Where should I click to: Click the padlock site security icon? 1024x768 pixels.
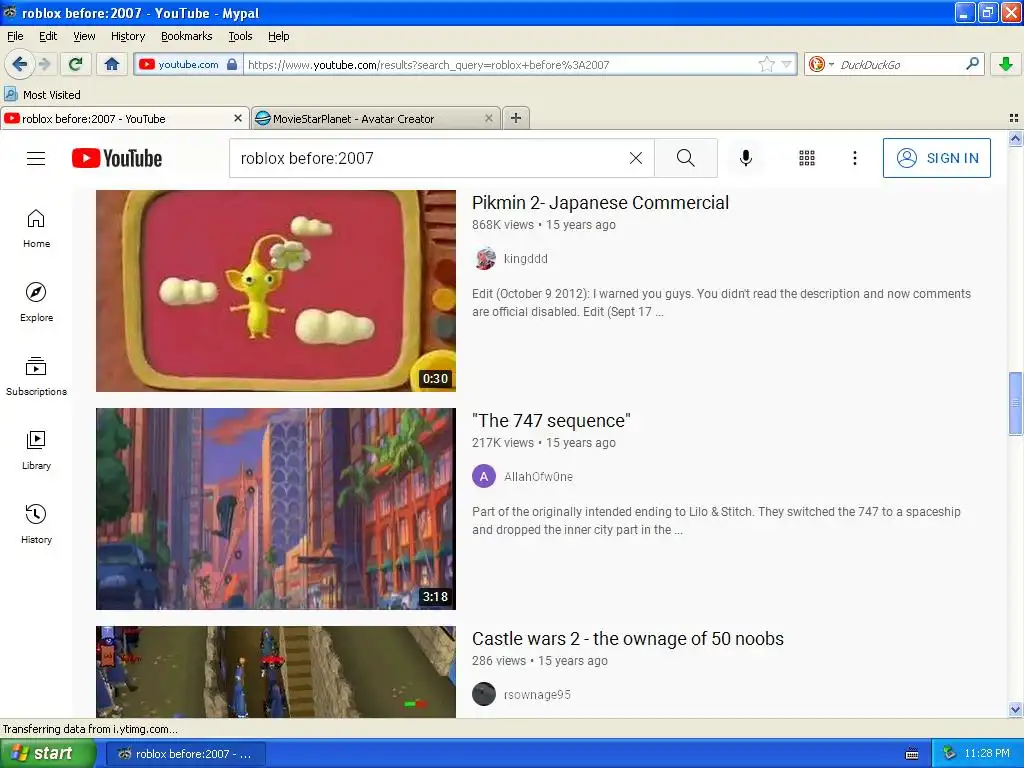[232, 64]
